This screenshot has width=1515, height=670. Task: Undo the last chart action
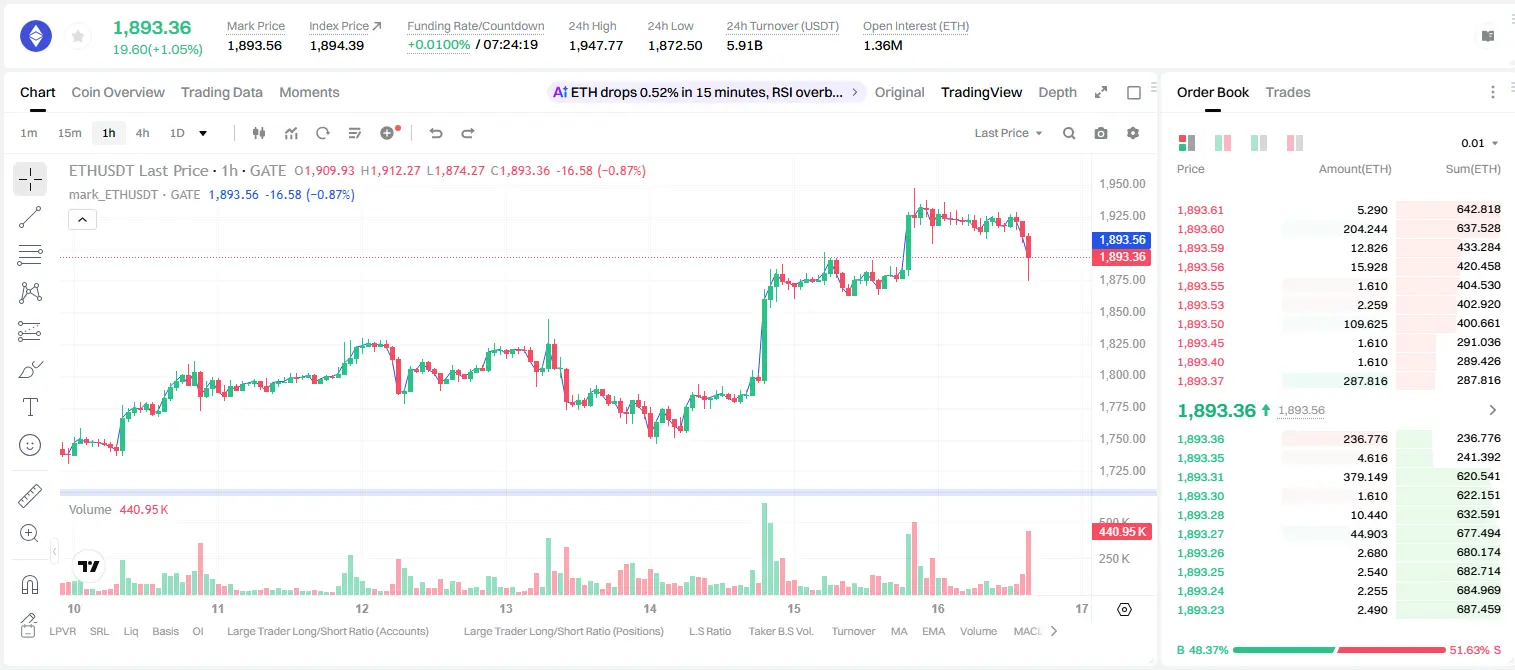click(435, 133)
